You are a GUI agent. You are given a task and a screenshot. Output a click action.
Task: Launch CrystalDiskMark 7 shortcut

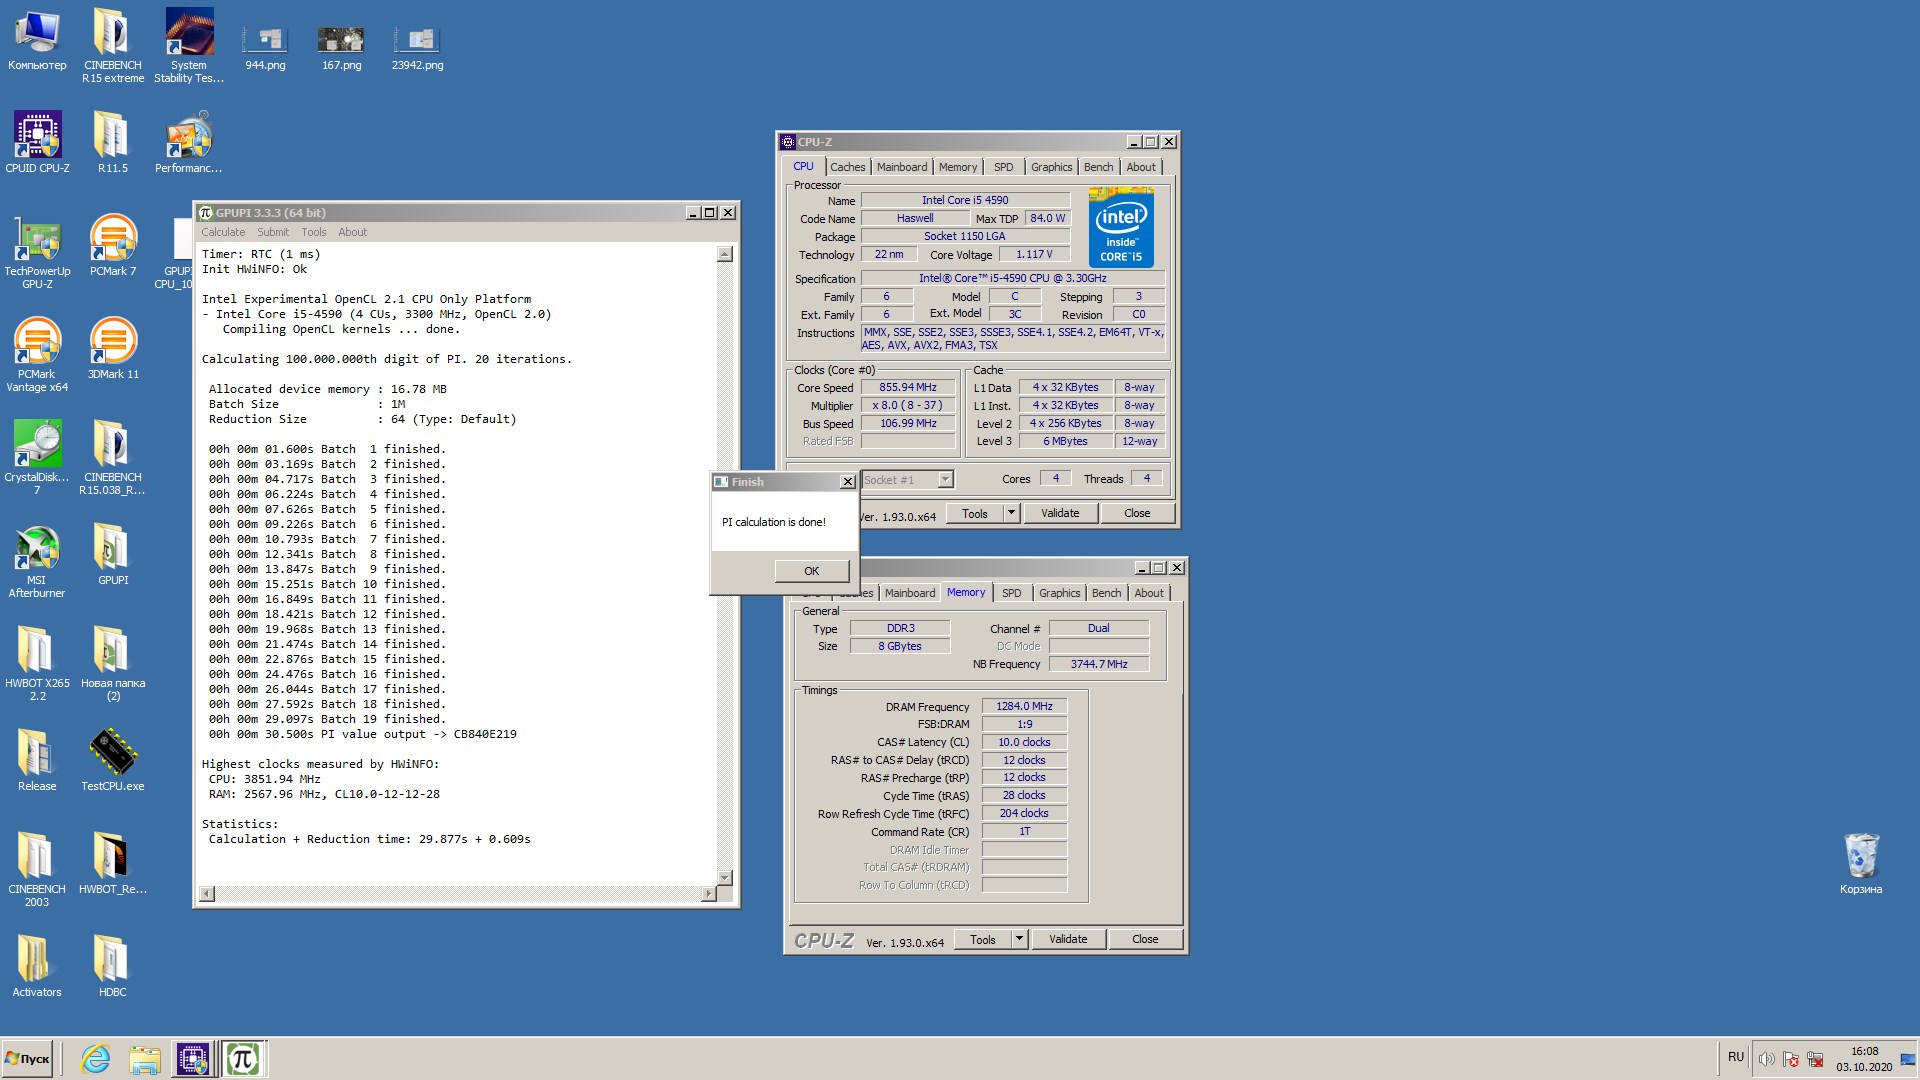click(37, 458)
